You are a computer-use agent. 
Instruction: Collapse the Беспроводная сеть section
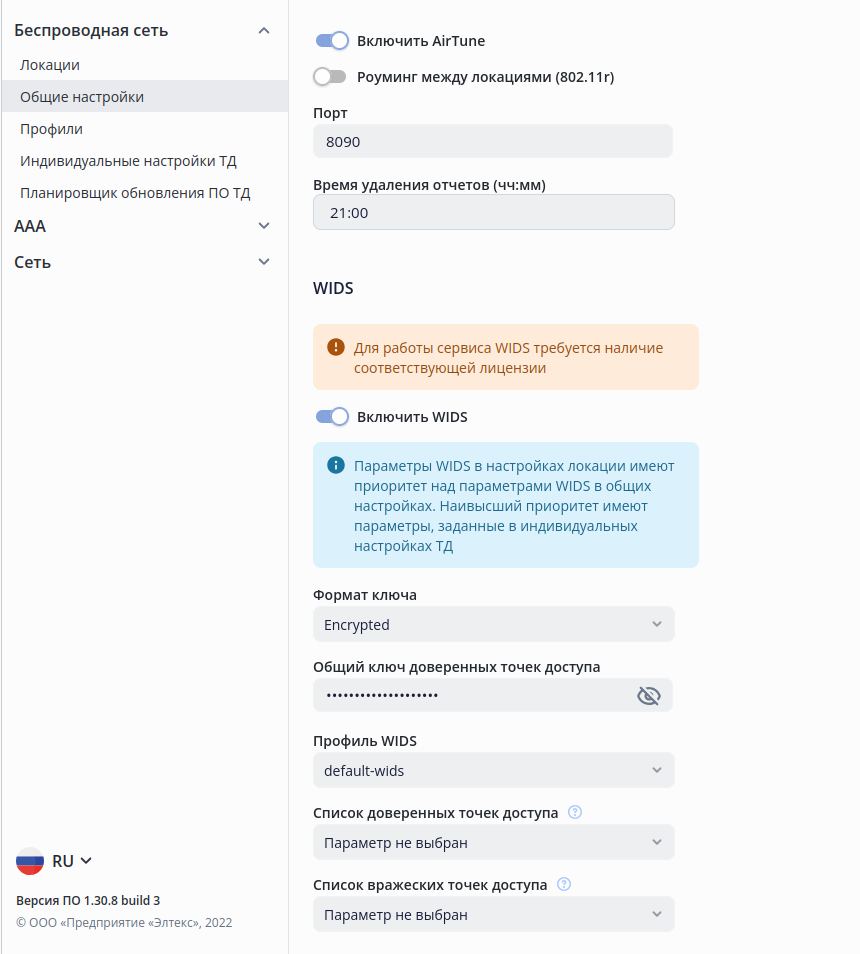click(264, 31)
